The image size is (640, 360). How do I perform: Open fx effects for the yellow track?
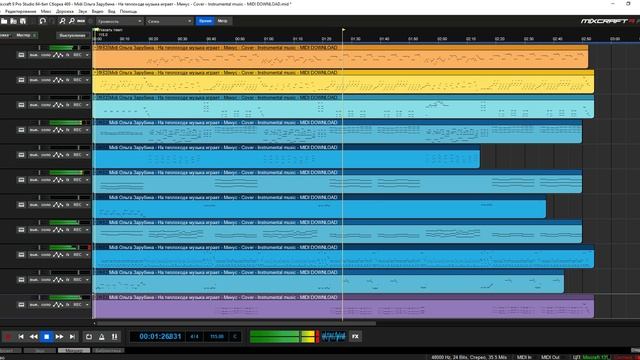pos(68,80)
